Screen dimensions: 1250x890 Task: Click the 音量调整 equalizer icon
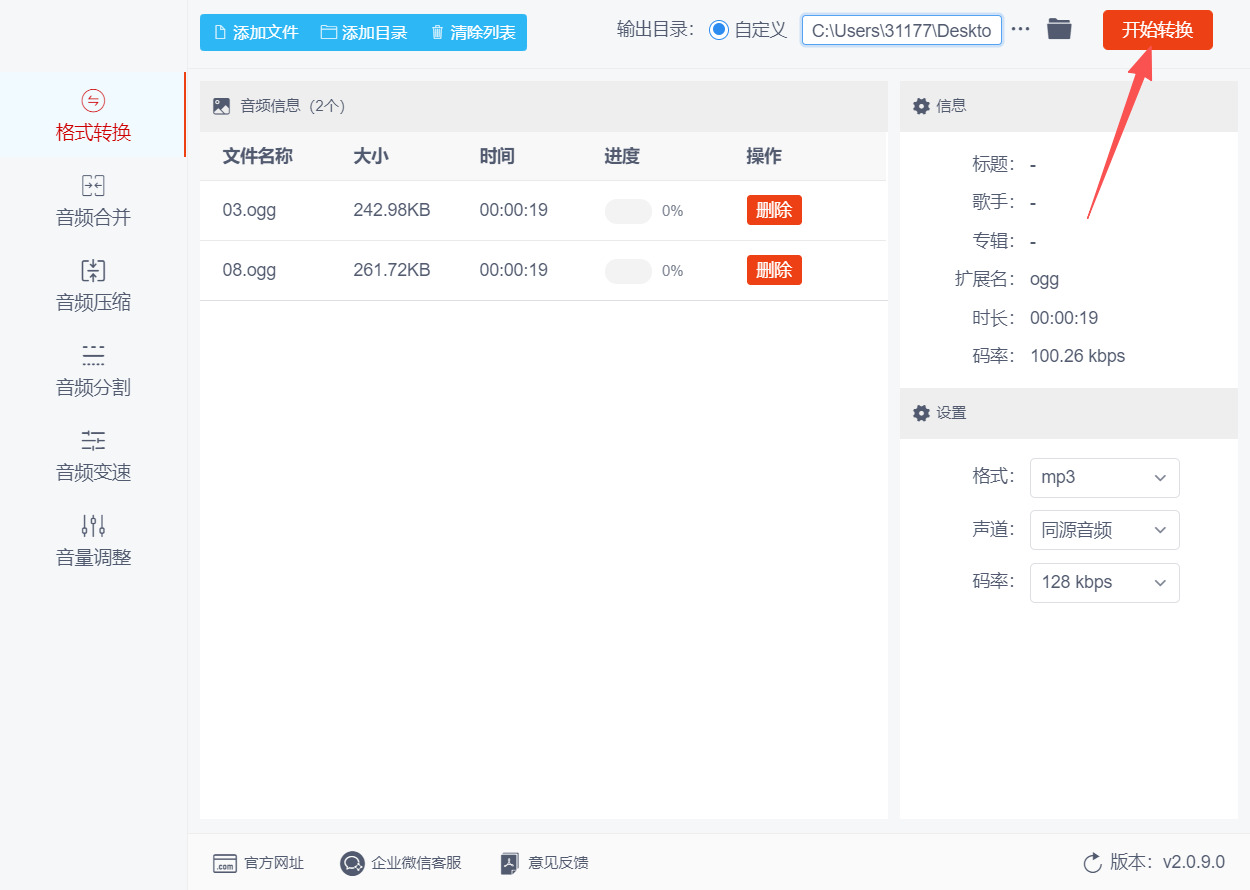click(93, 525)
